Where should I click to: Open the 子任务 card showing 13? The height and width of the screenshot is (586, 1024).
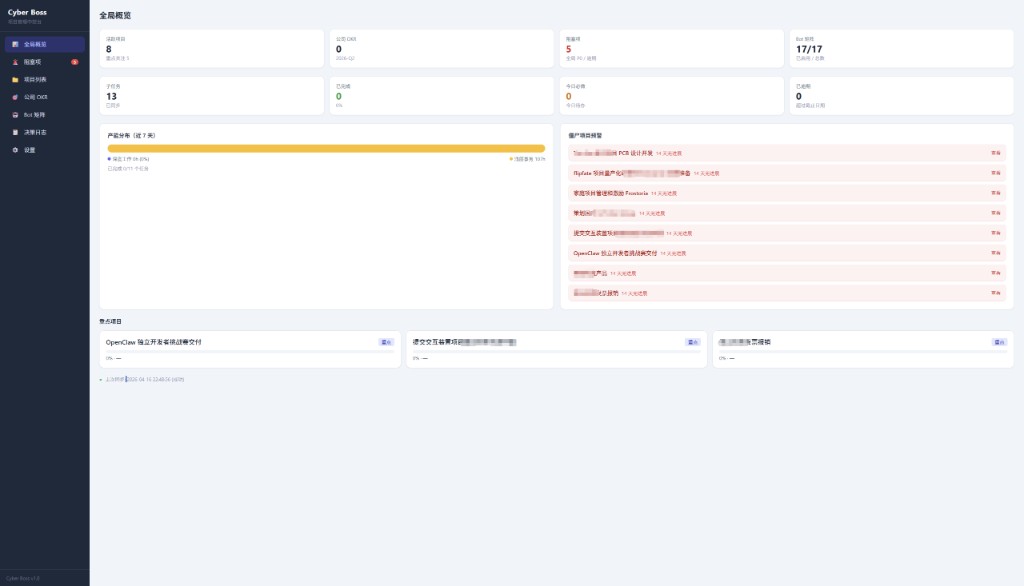pos(212,96)
